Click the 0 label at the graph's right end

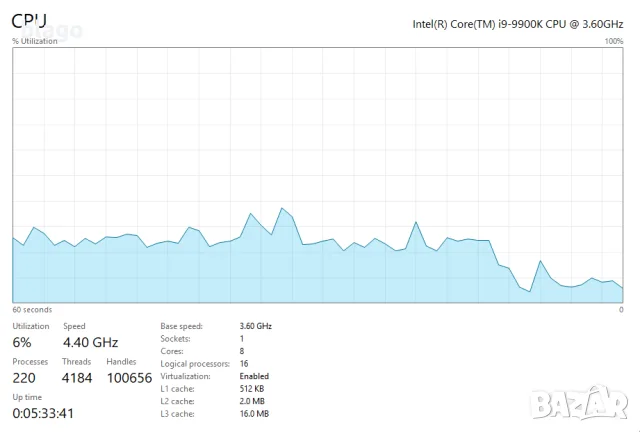coord(621,310)
